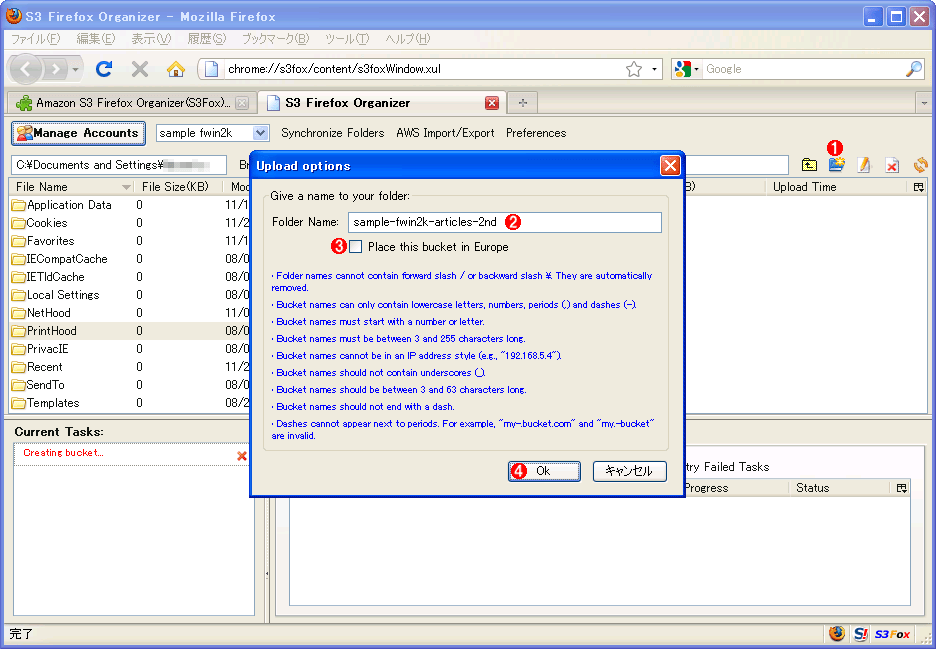Click the キャンセル button
The height and width of the screenshot is (649, 936).
point(629,471)
